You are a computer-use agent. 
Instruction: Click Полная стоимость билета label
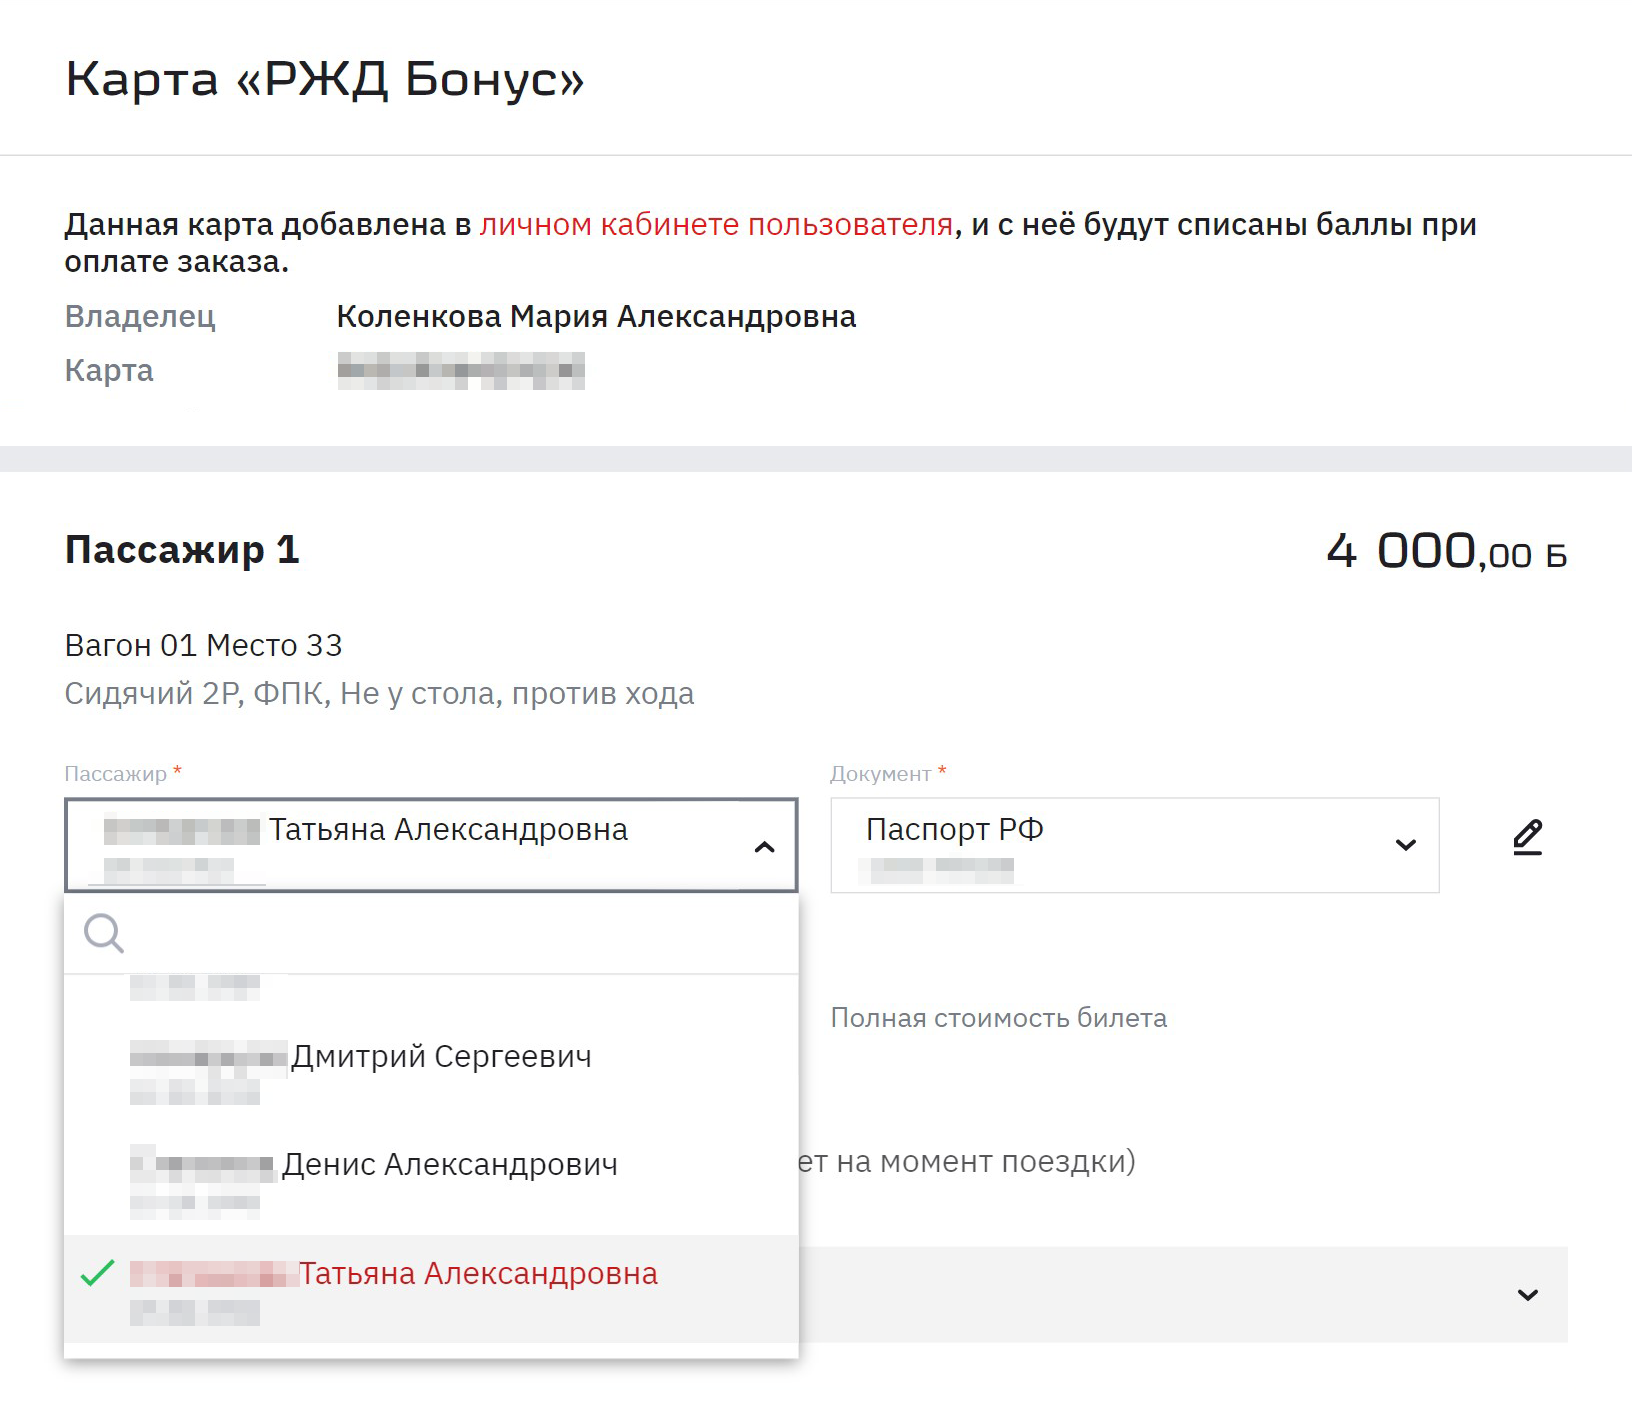point(998,1018)
